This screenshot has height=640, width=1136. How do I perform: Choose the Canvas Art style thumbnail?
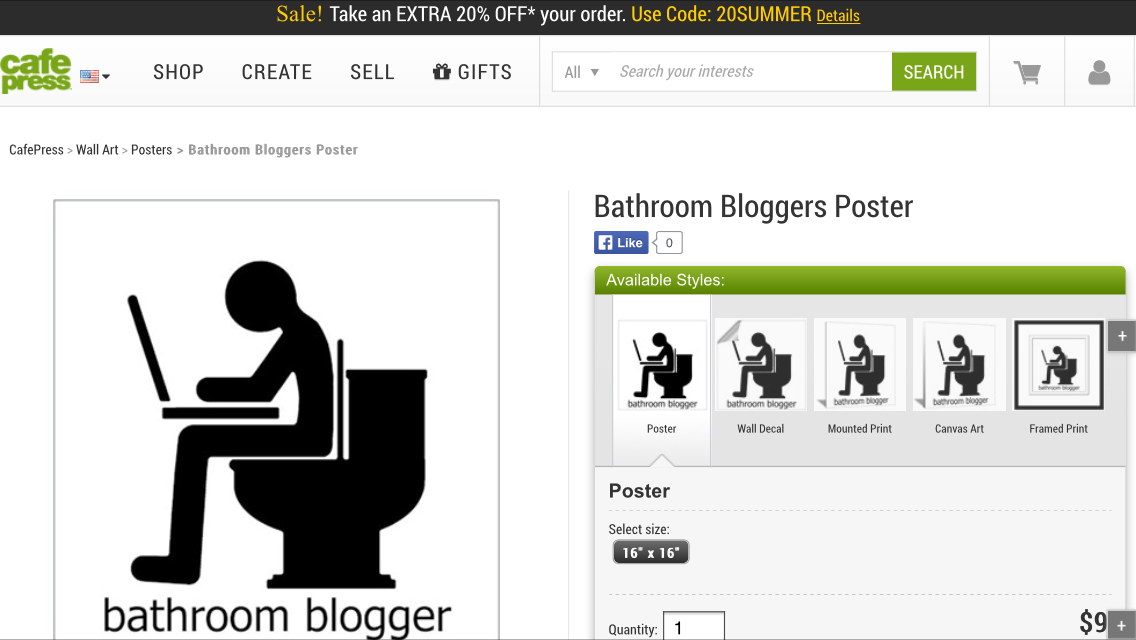click(959, 377)
